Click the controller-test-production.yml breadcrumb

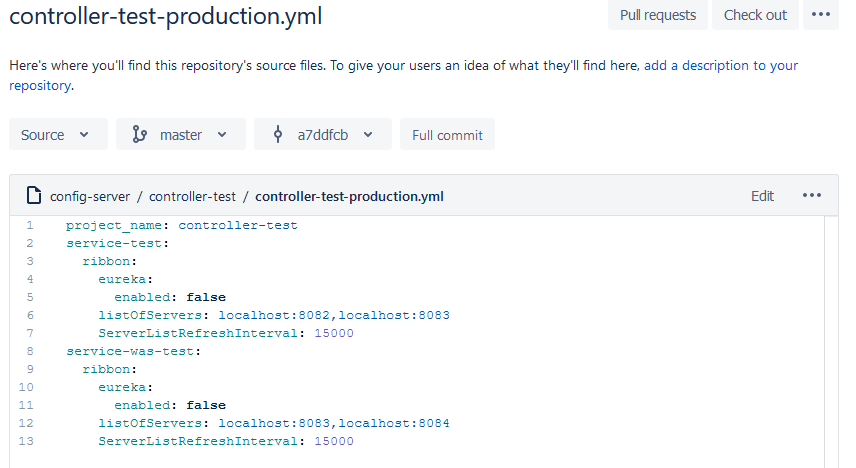pos(349,196)
